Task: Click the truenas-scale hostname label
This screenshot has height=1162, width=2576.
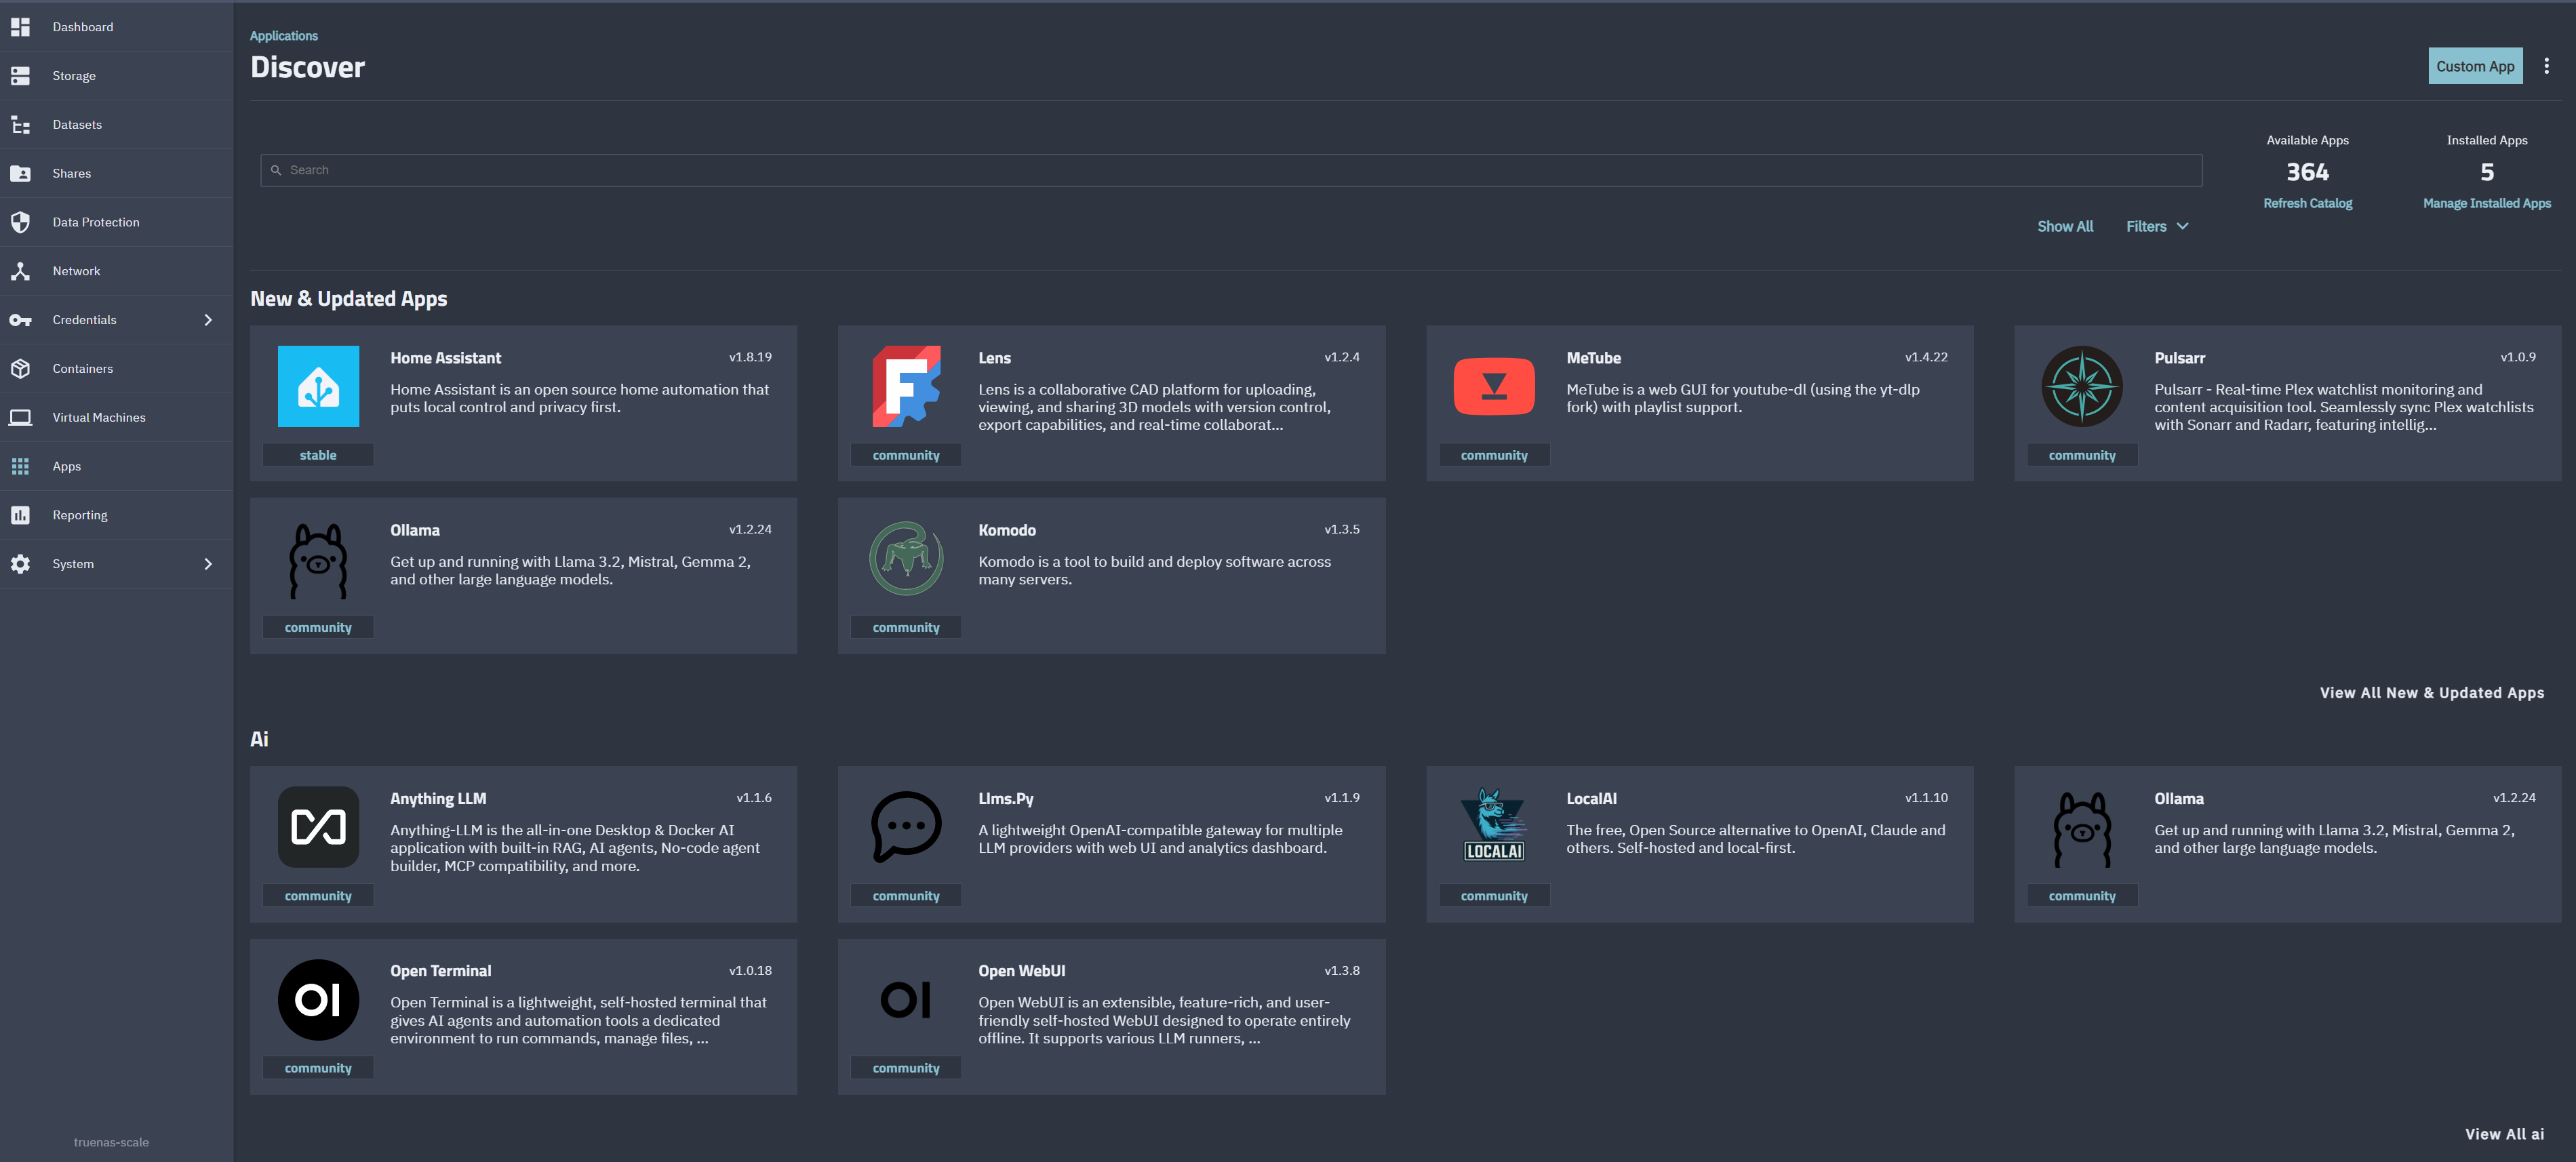Action: point(111,1142)
